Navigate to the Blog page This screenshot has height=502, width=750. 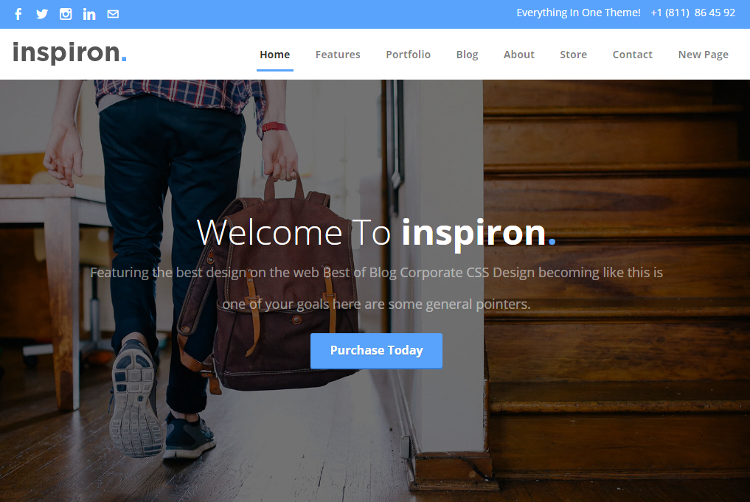tap(467, 55)
